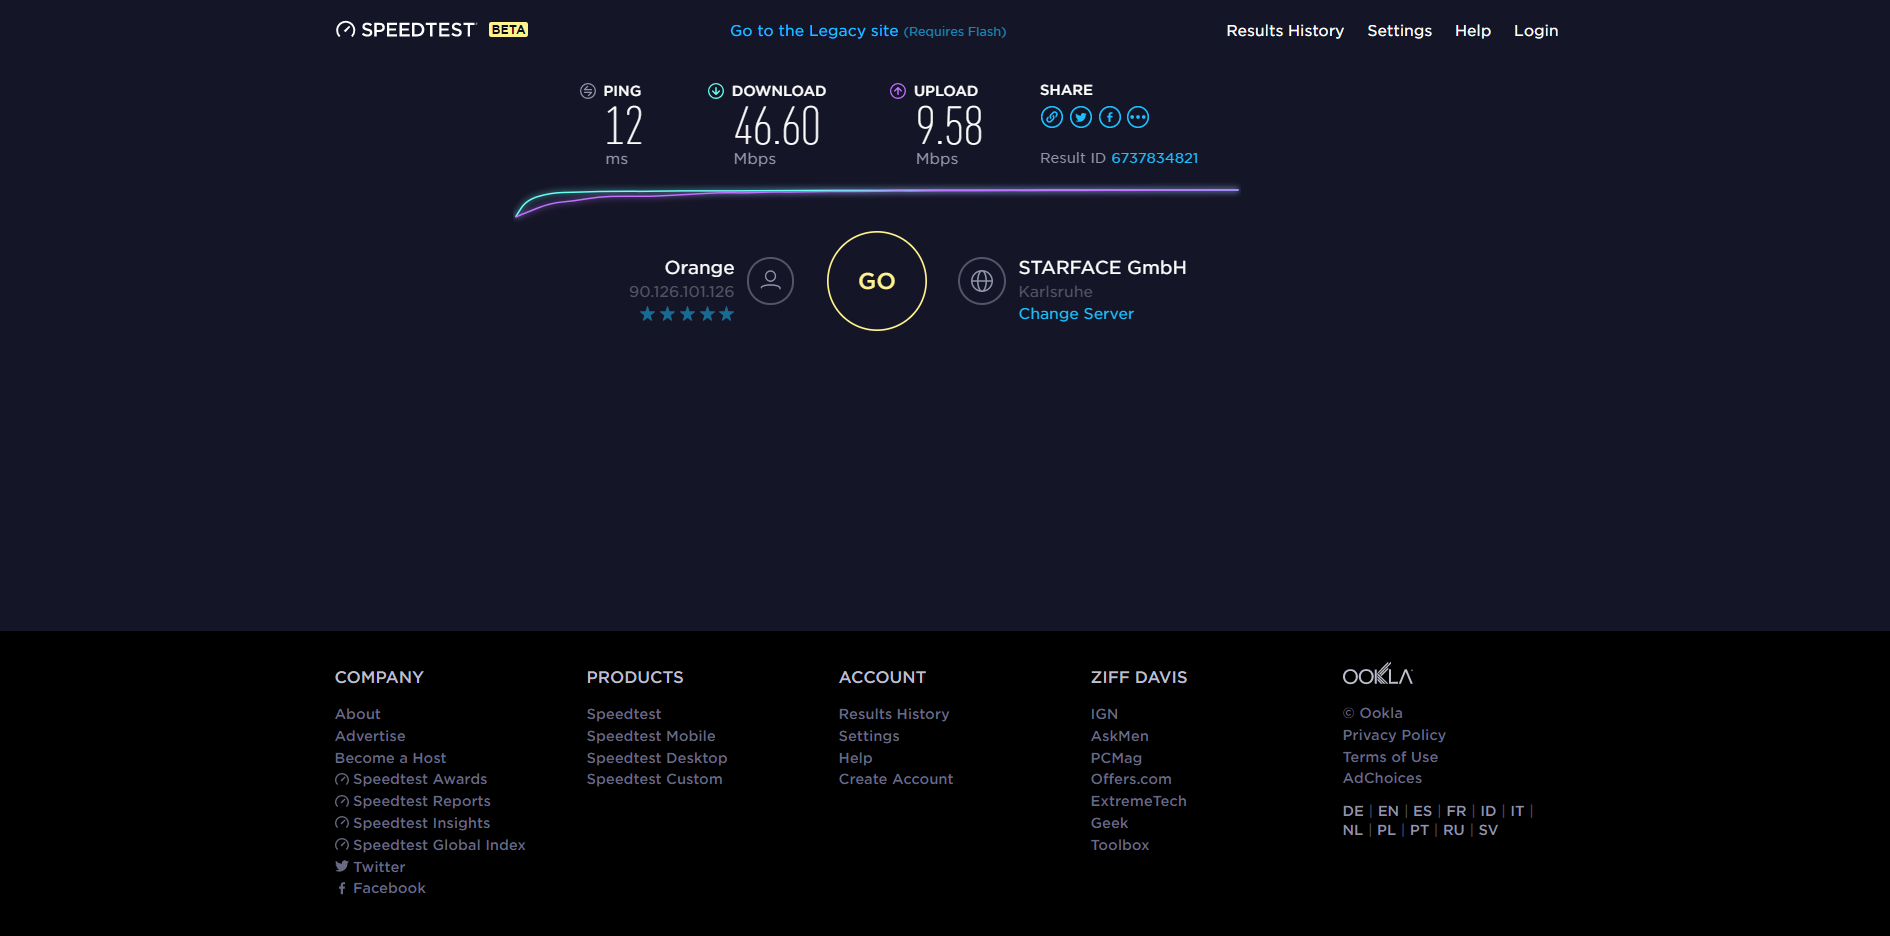Share result on Twitter icon
1890x936 pixels.
point(1081,117)
